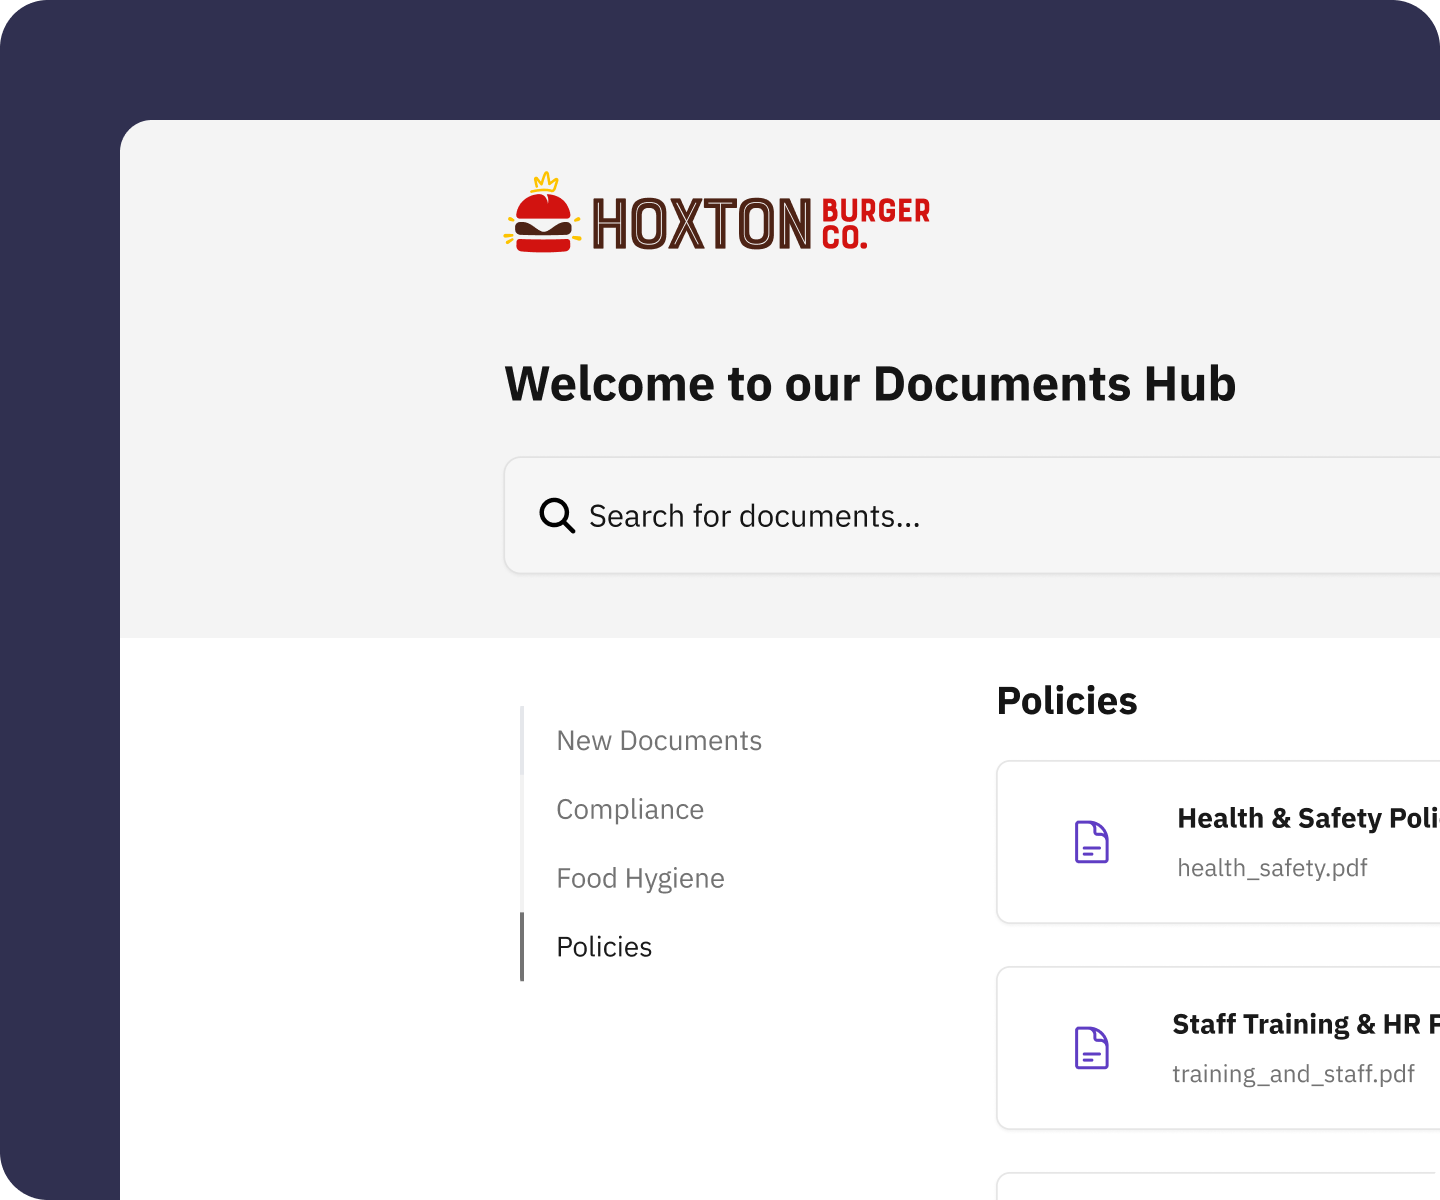Click the magnifying glass search icon
The height and width of the screenshot is (1200, 1440).
[557, 516]
